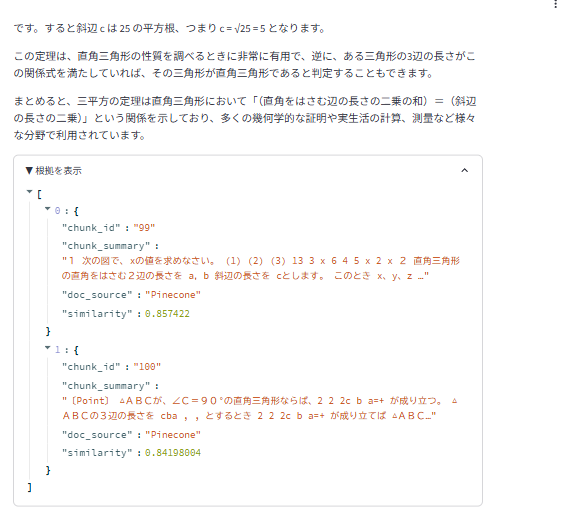Viewport: 571px width, 516px height.
Task: Click the "similarity" key of item 1
Action: point(97,453)
